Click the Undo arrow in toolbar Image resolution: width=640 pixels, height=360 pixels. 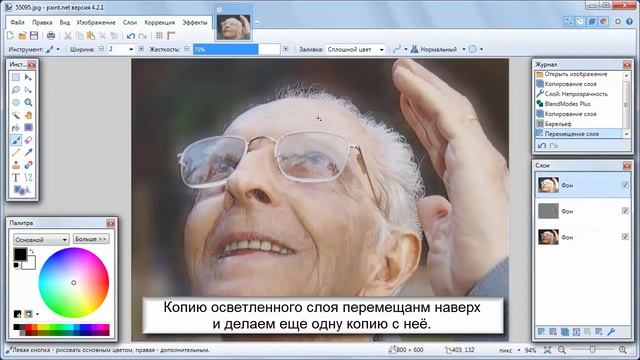click(131, 36)
